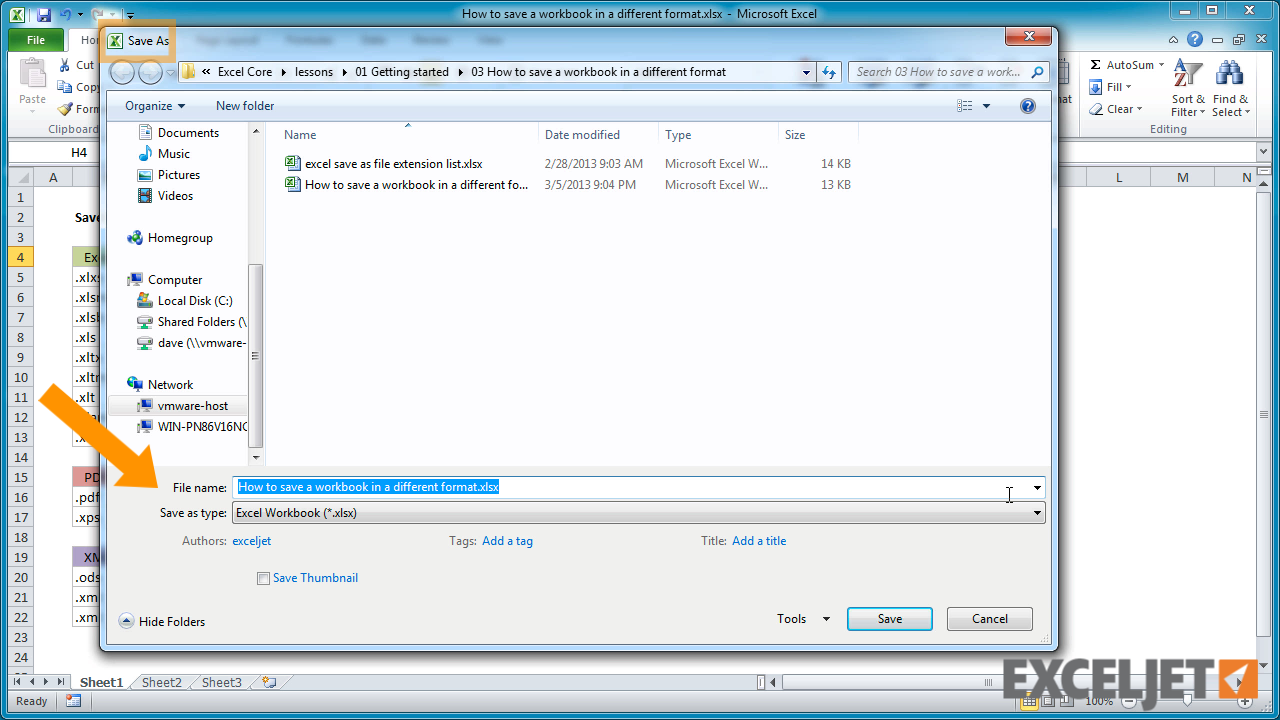Open the Organize dropdown menu
Image resolution: width=1280 pixels, height=720 pixels.
[x=155, y=106]
